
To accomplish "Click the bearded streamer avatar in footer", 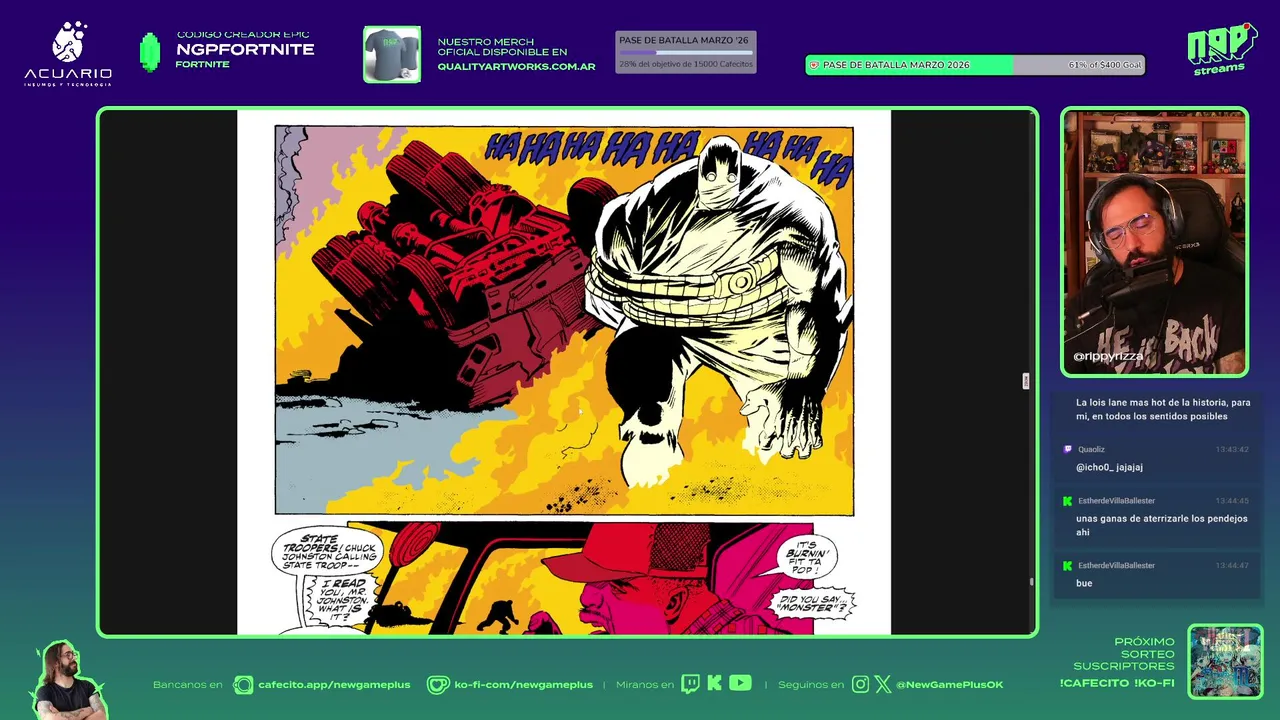I will [x=68, y=680].
